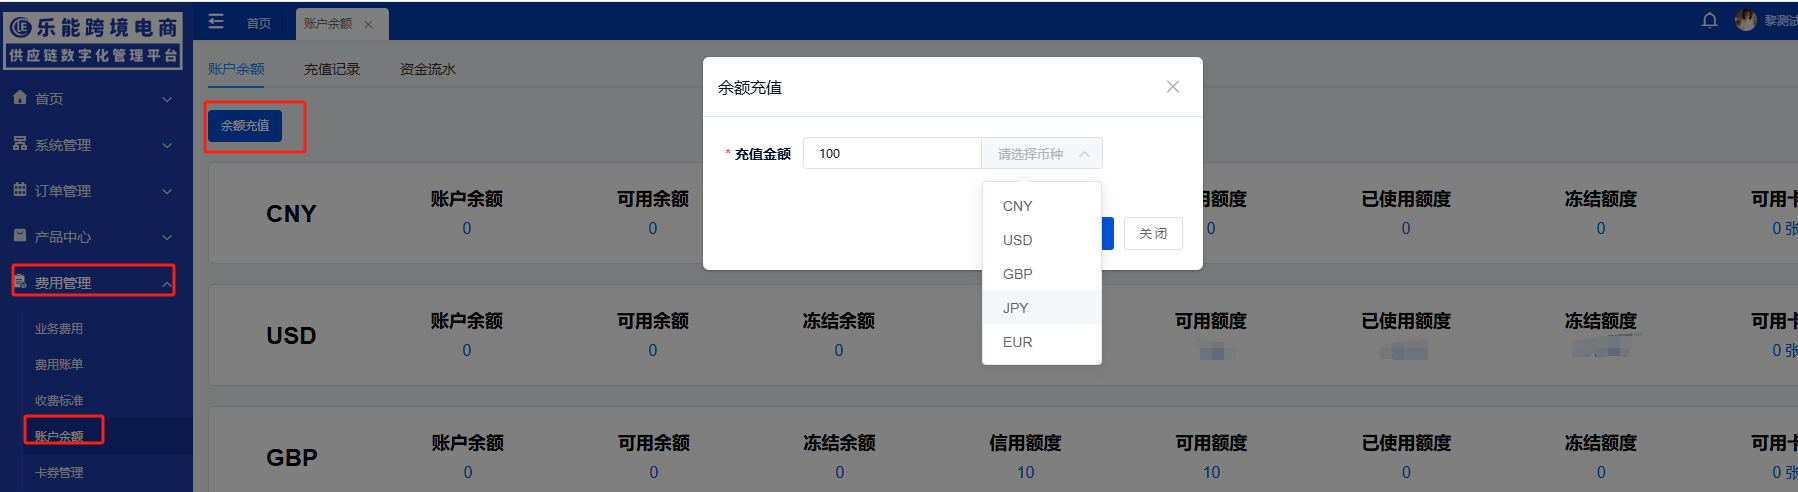This screenshot has width=1798, height=492.
Task: Click the GBP 信用额度 value 10
Action: point(1026,472)
